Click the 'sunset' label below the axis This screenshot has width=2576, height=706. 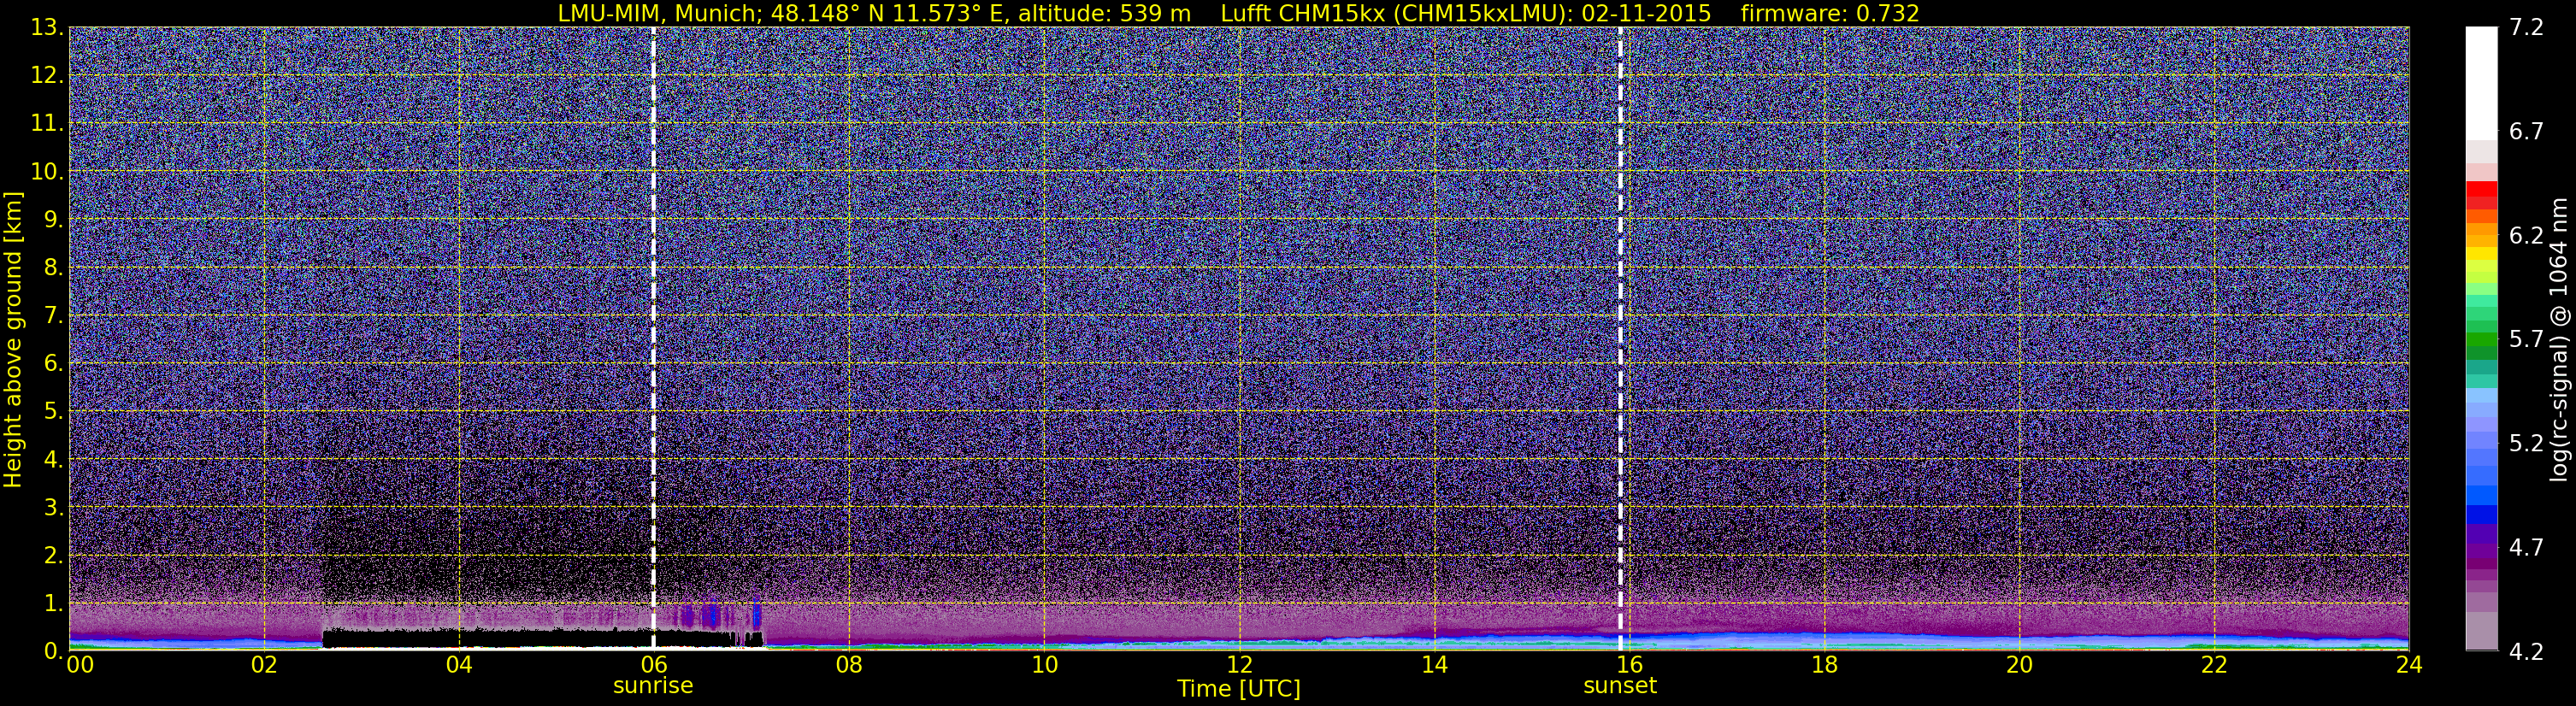click(x=1620, y=686)
